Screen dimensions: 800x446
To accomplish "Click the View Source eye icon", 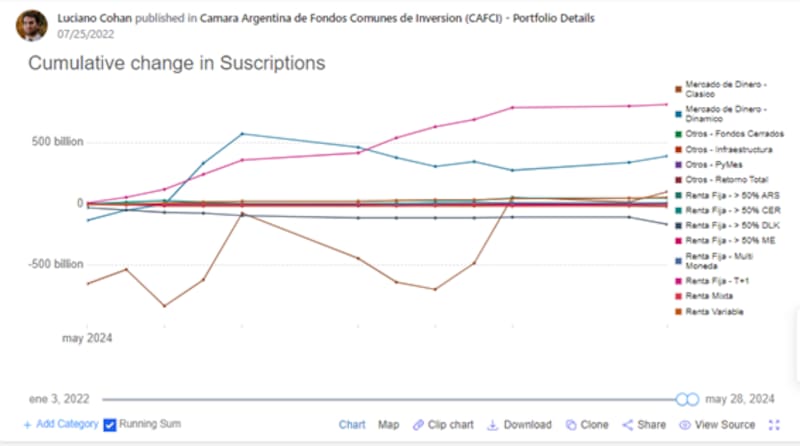I will point(685,425).
